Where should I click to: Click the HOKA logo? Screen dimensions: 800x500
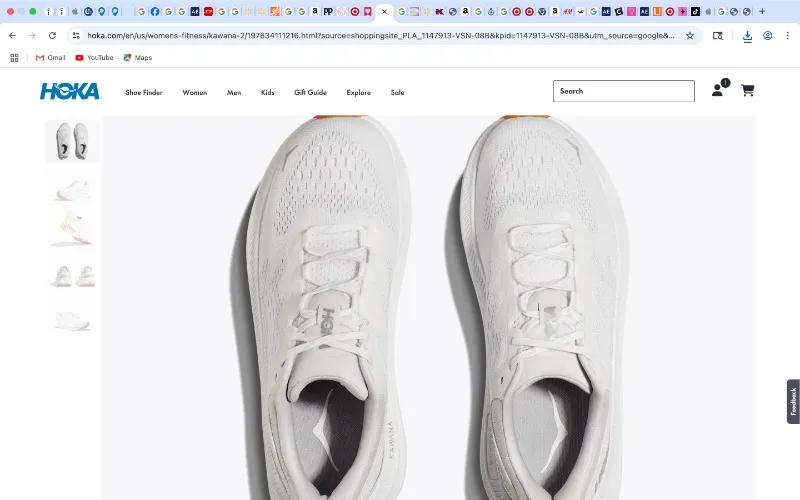70,91
